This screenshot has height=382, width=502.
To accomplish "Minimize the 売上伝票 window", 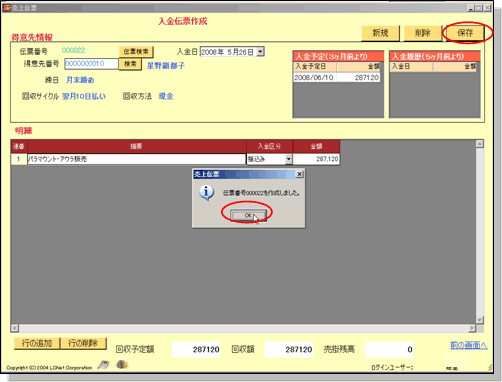I will pos(471,8).
